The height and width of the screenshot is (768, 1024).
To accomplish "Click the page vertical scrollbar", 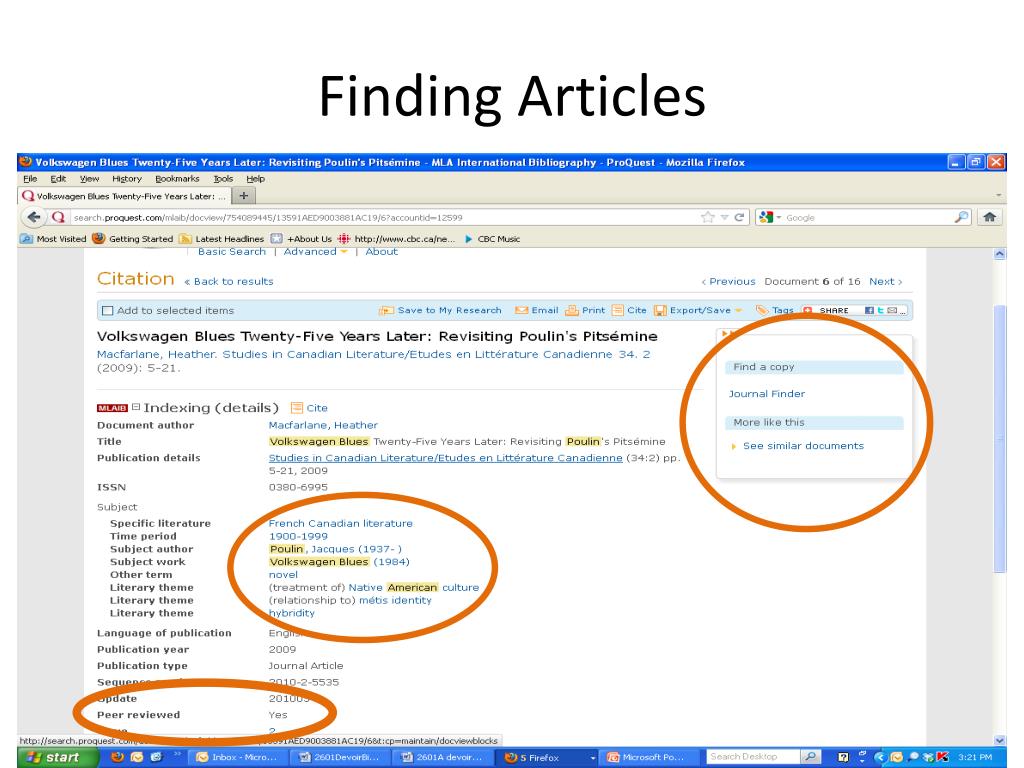I will (999, 438).
